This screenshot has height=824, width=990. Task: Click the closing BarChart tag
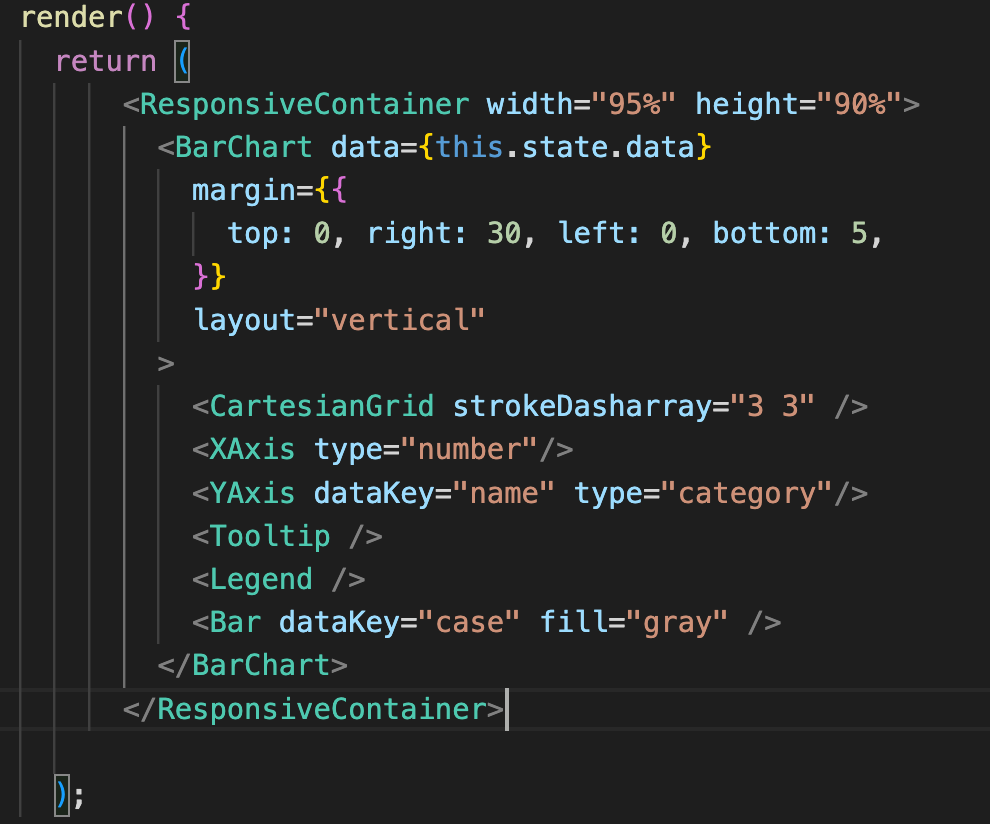point(253,666)
